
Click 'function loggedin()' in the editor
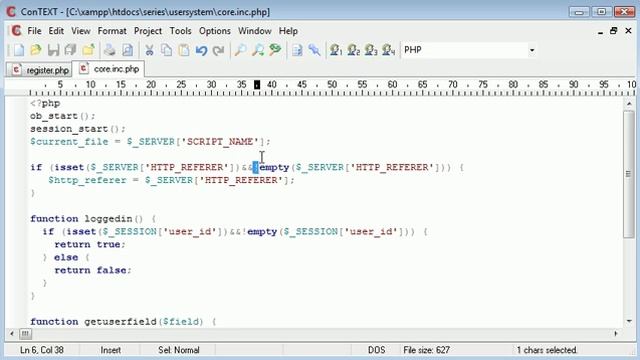point(87,219)
